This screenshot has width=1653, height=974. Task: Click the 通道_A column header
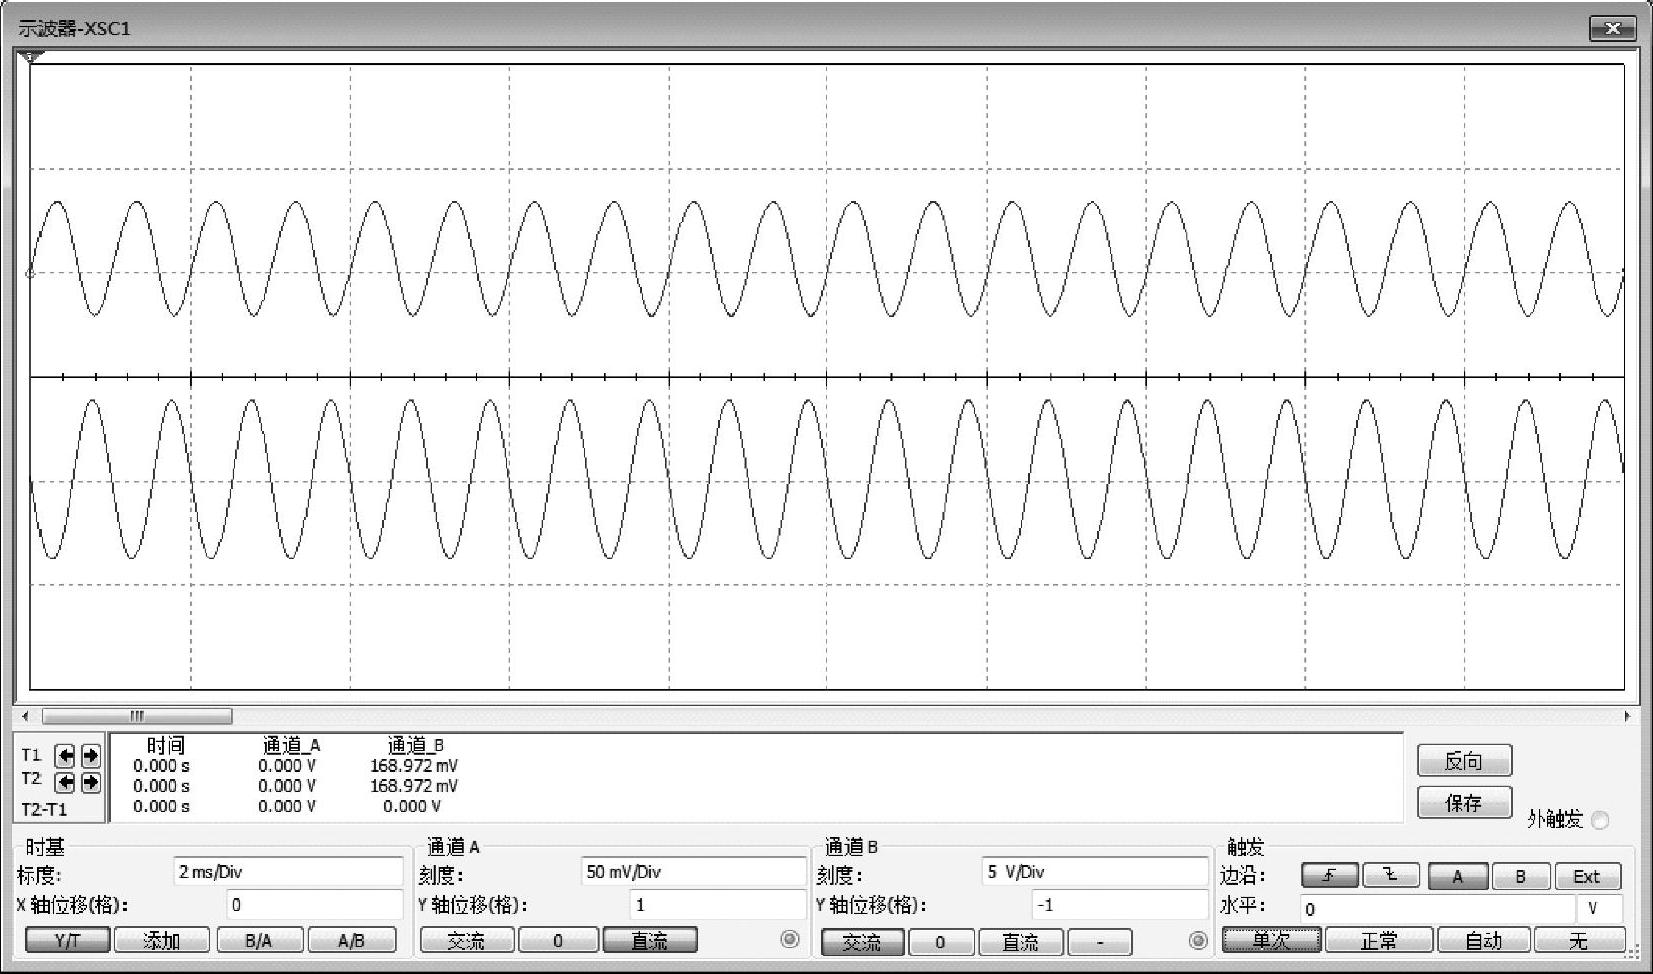(x=291, y=745)
